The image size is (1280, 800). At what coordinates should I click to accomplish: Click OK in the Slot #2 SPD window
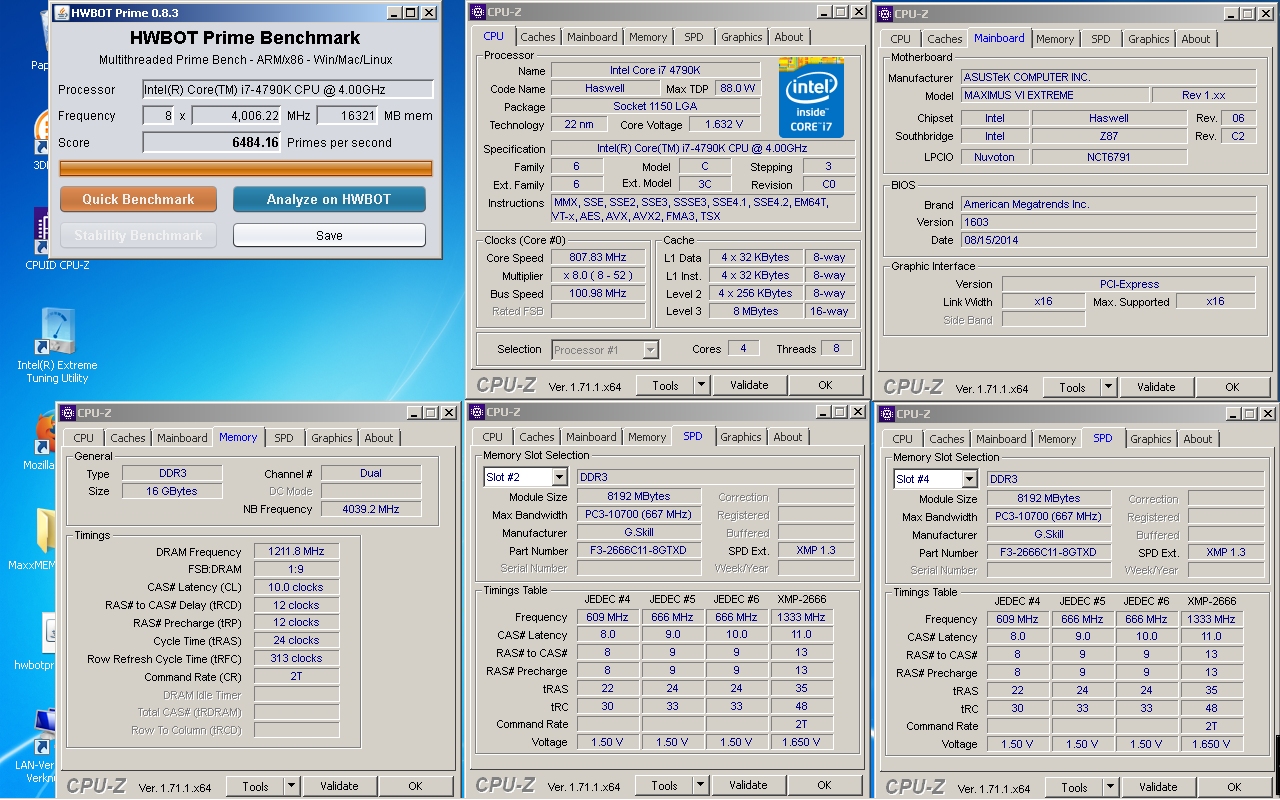point(824,785)
